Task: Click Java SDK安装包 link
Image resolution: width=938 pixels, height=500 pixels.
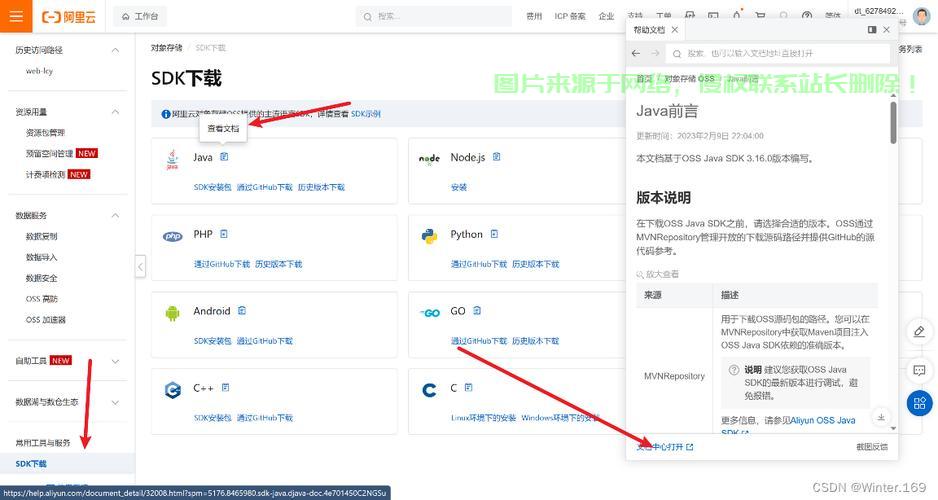Action: [212, 187]
